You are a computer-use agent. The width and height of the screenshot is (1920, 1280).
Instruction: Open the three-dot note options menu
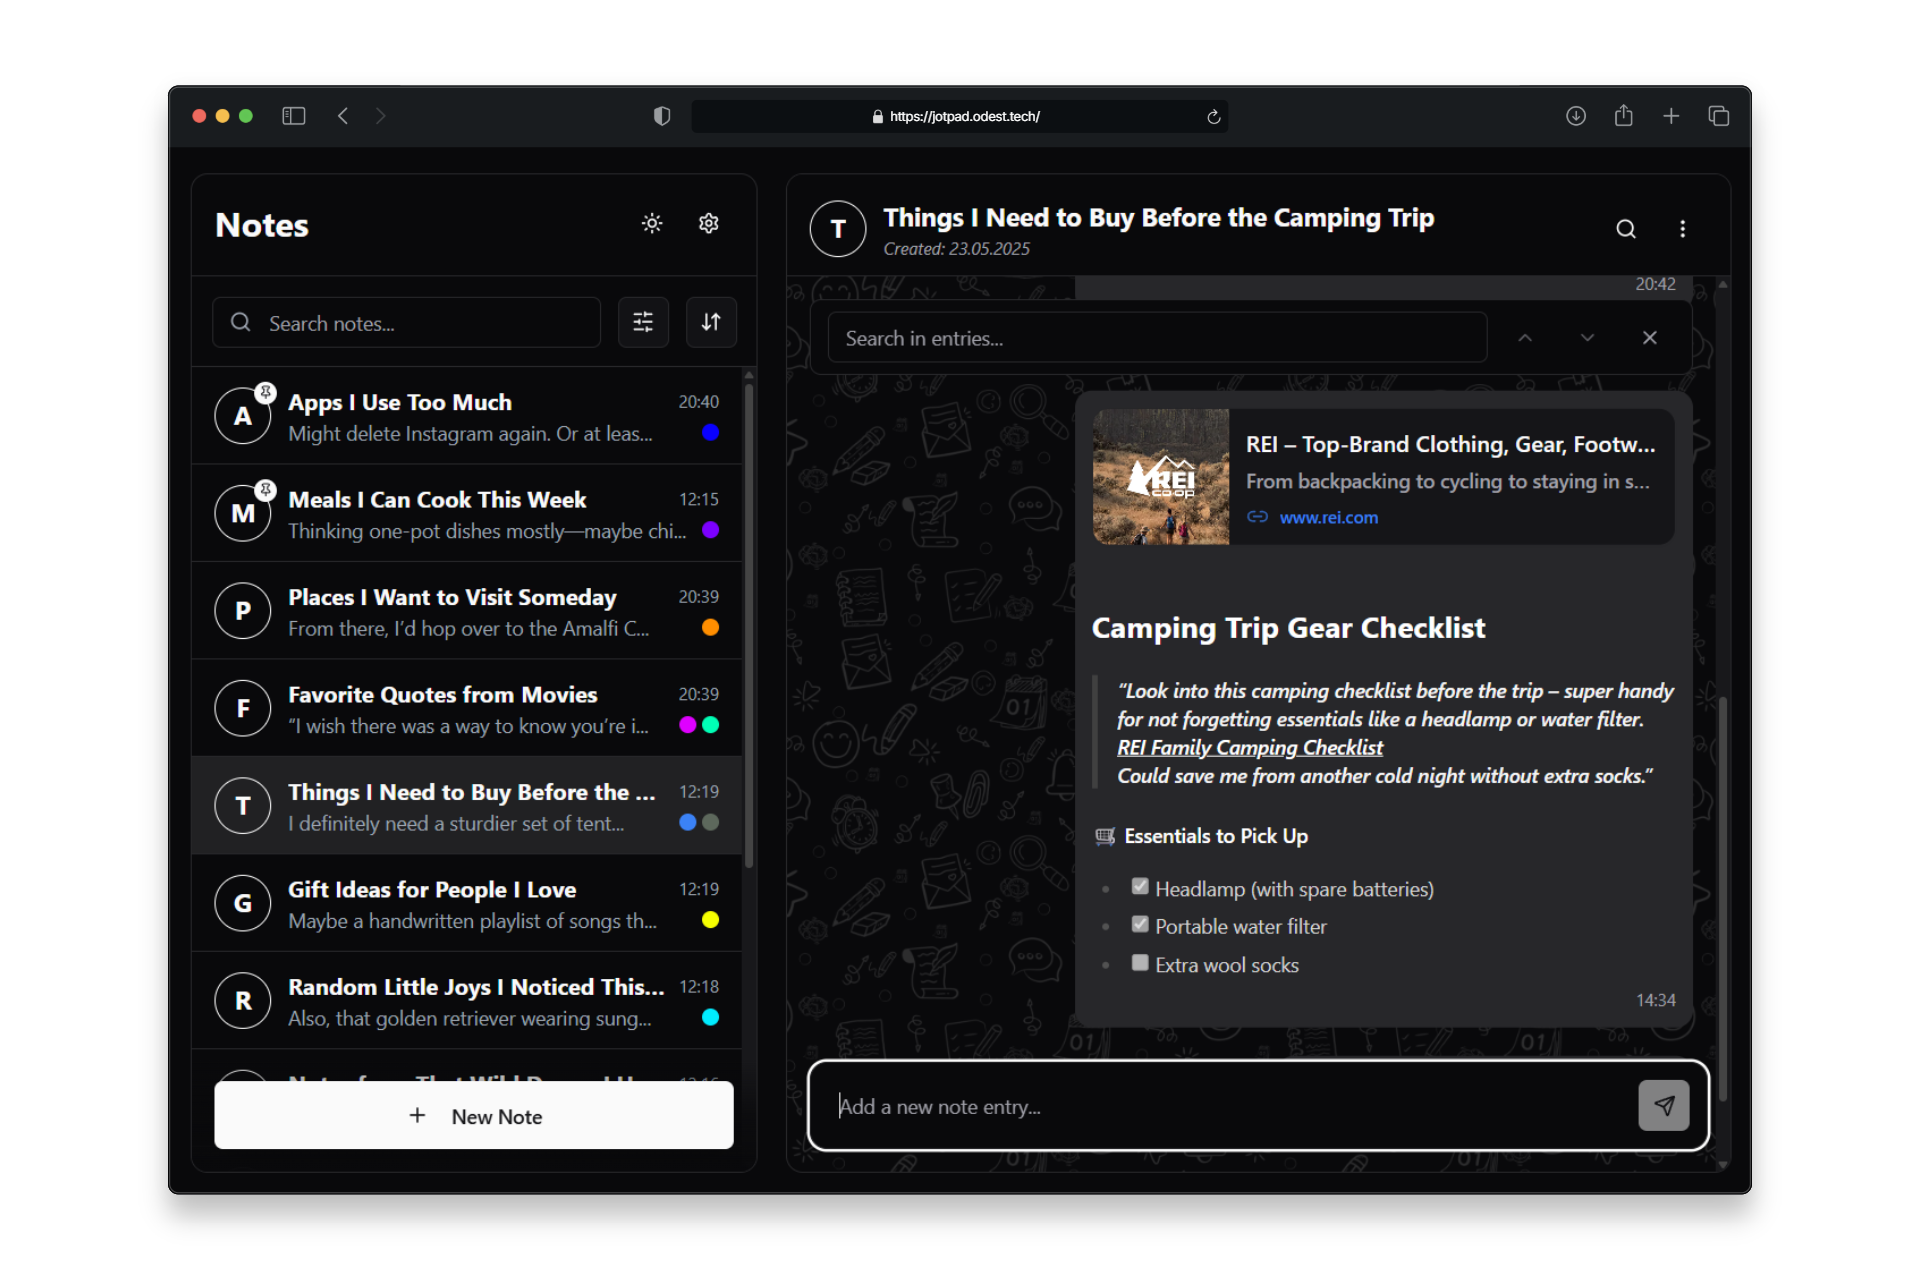coord(1683,229)
